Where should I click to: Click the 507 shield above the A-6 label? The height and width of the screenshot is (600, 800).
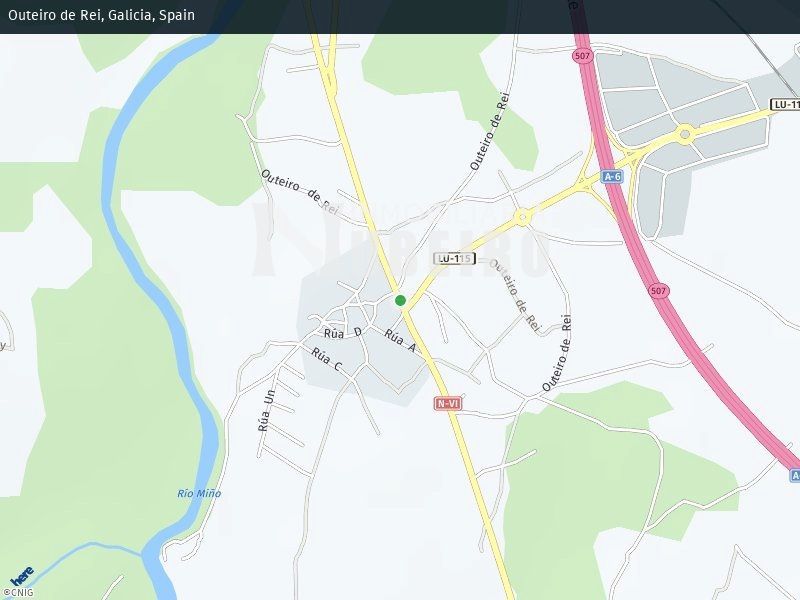(x=582, y=56)
